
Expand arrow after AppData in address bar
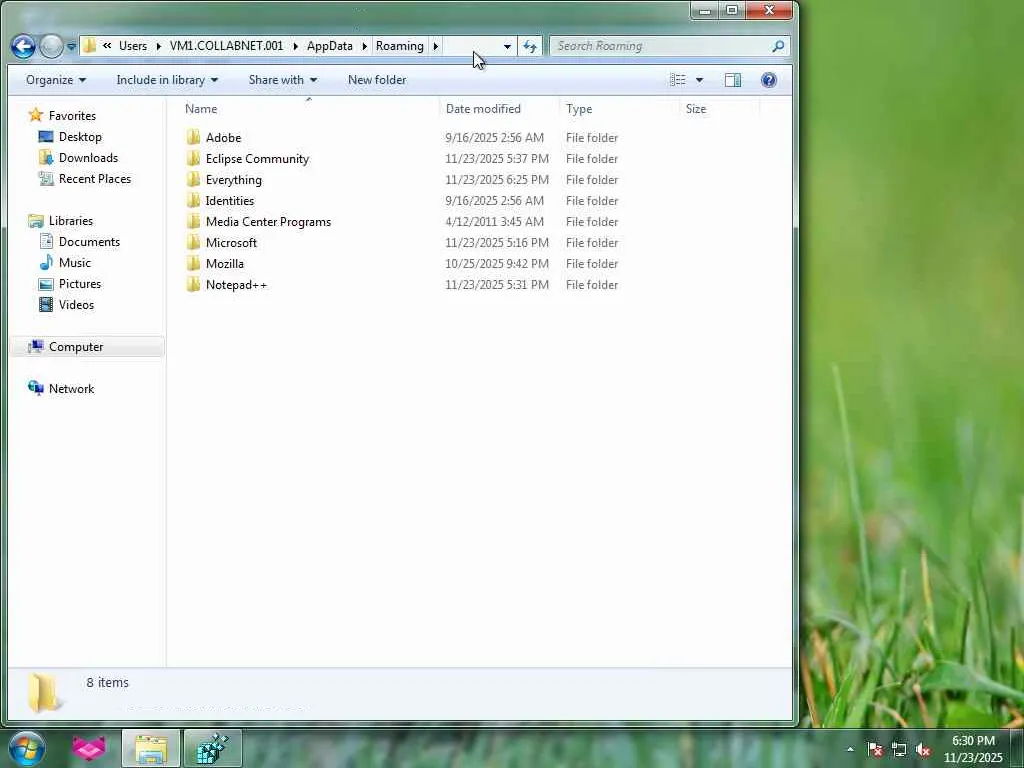click(x=364, y=46)
